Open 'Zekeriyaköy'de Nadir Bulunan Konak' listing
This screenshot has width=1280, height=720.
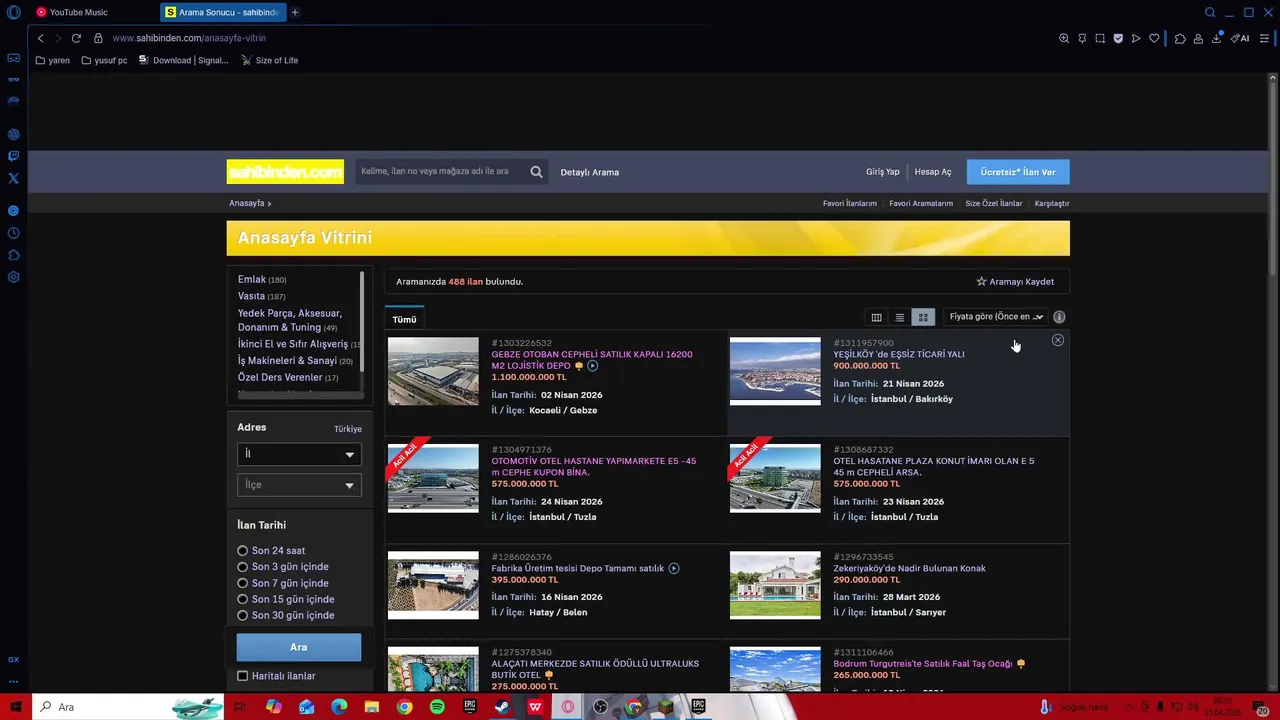click(x=910, y=568)
